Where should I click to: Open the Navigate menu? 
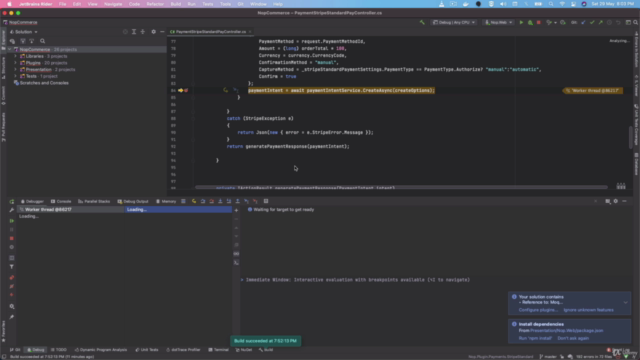(113, 4)
